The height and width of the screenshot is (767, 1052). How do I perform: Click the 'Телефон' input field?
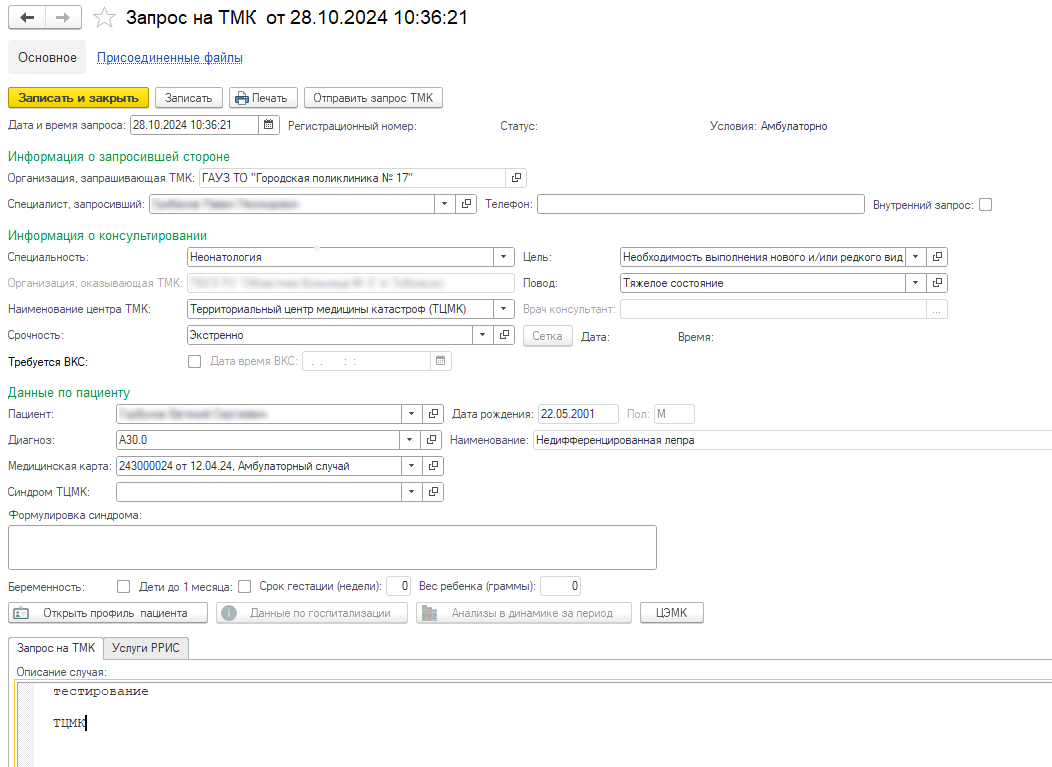[700, 204]
